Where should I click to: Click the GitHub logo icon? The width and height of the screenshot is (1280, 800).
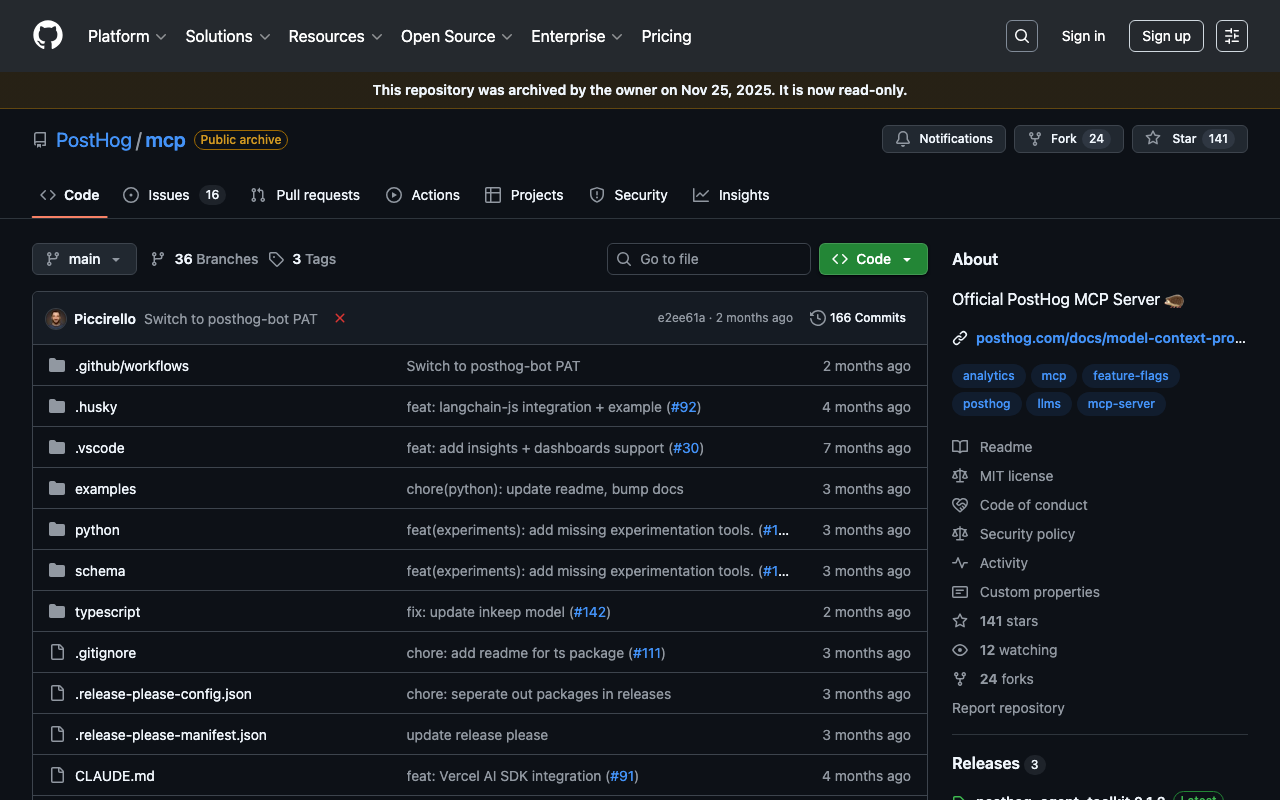(x=48, y=36)
